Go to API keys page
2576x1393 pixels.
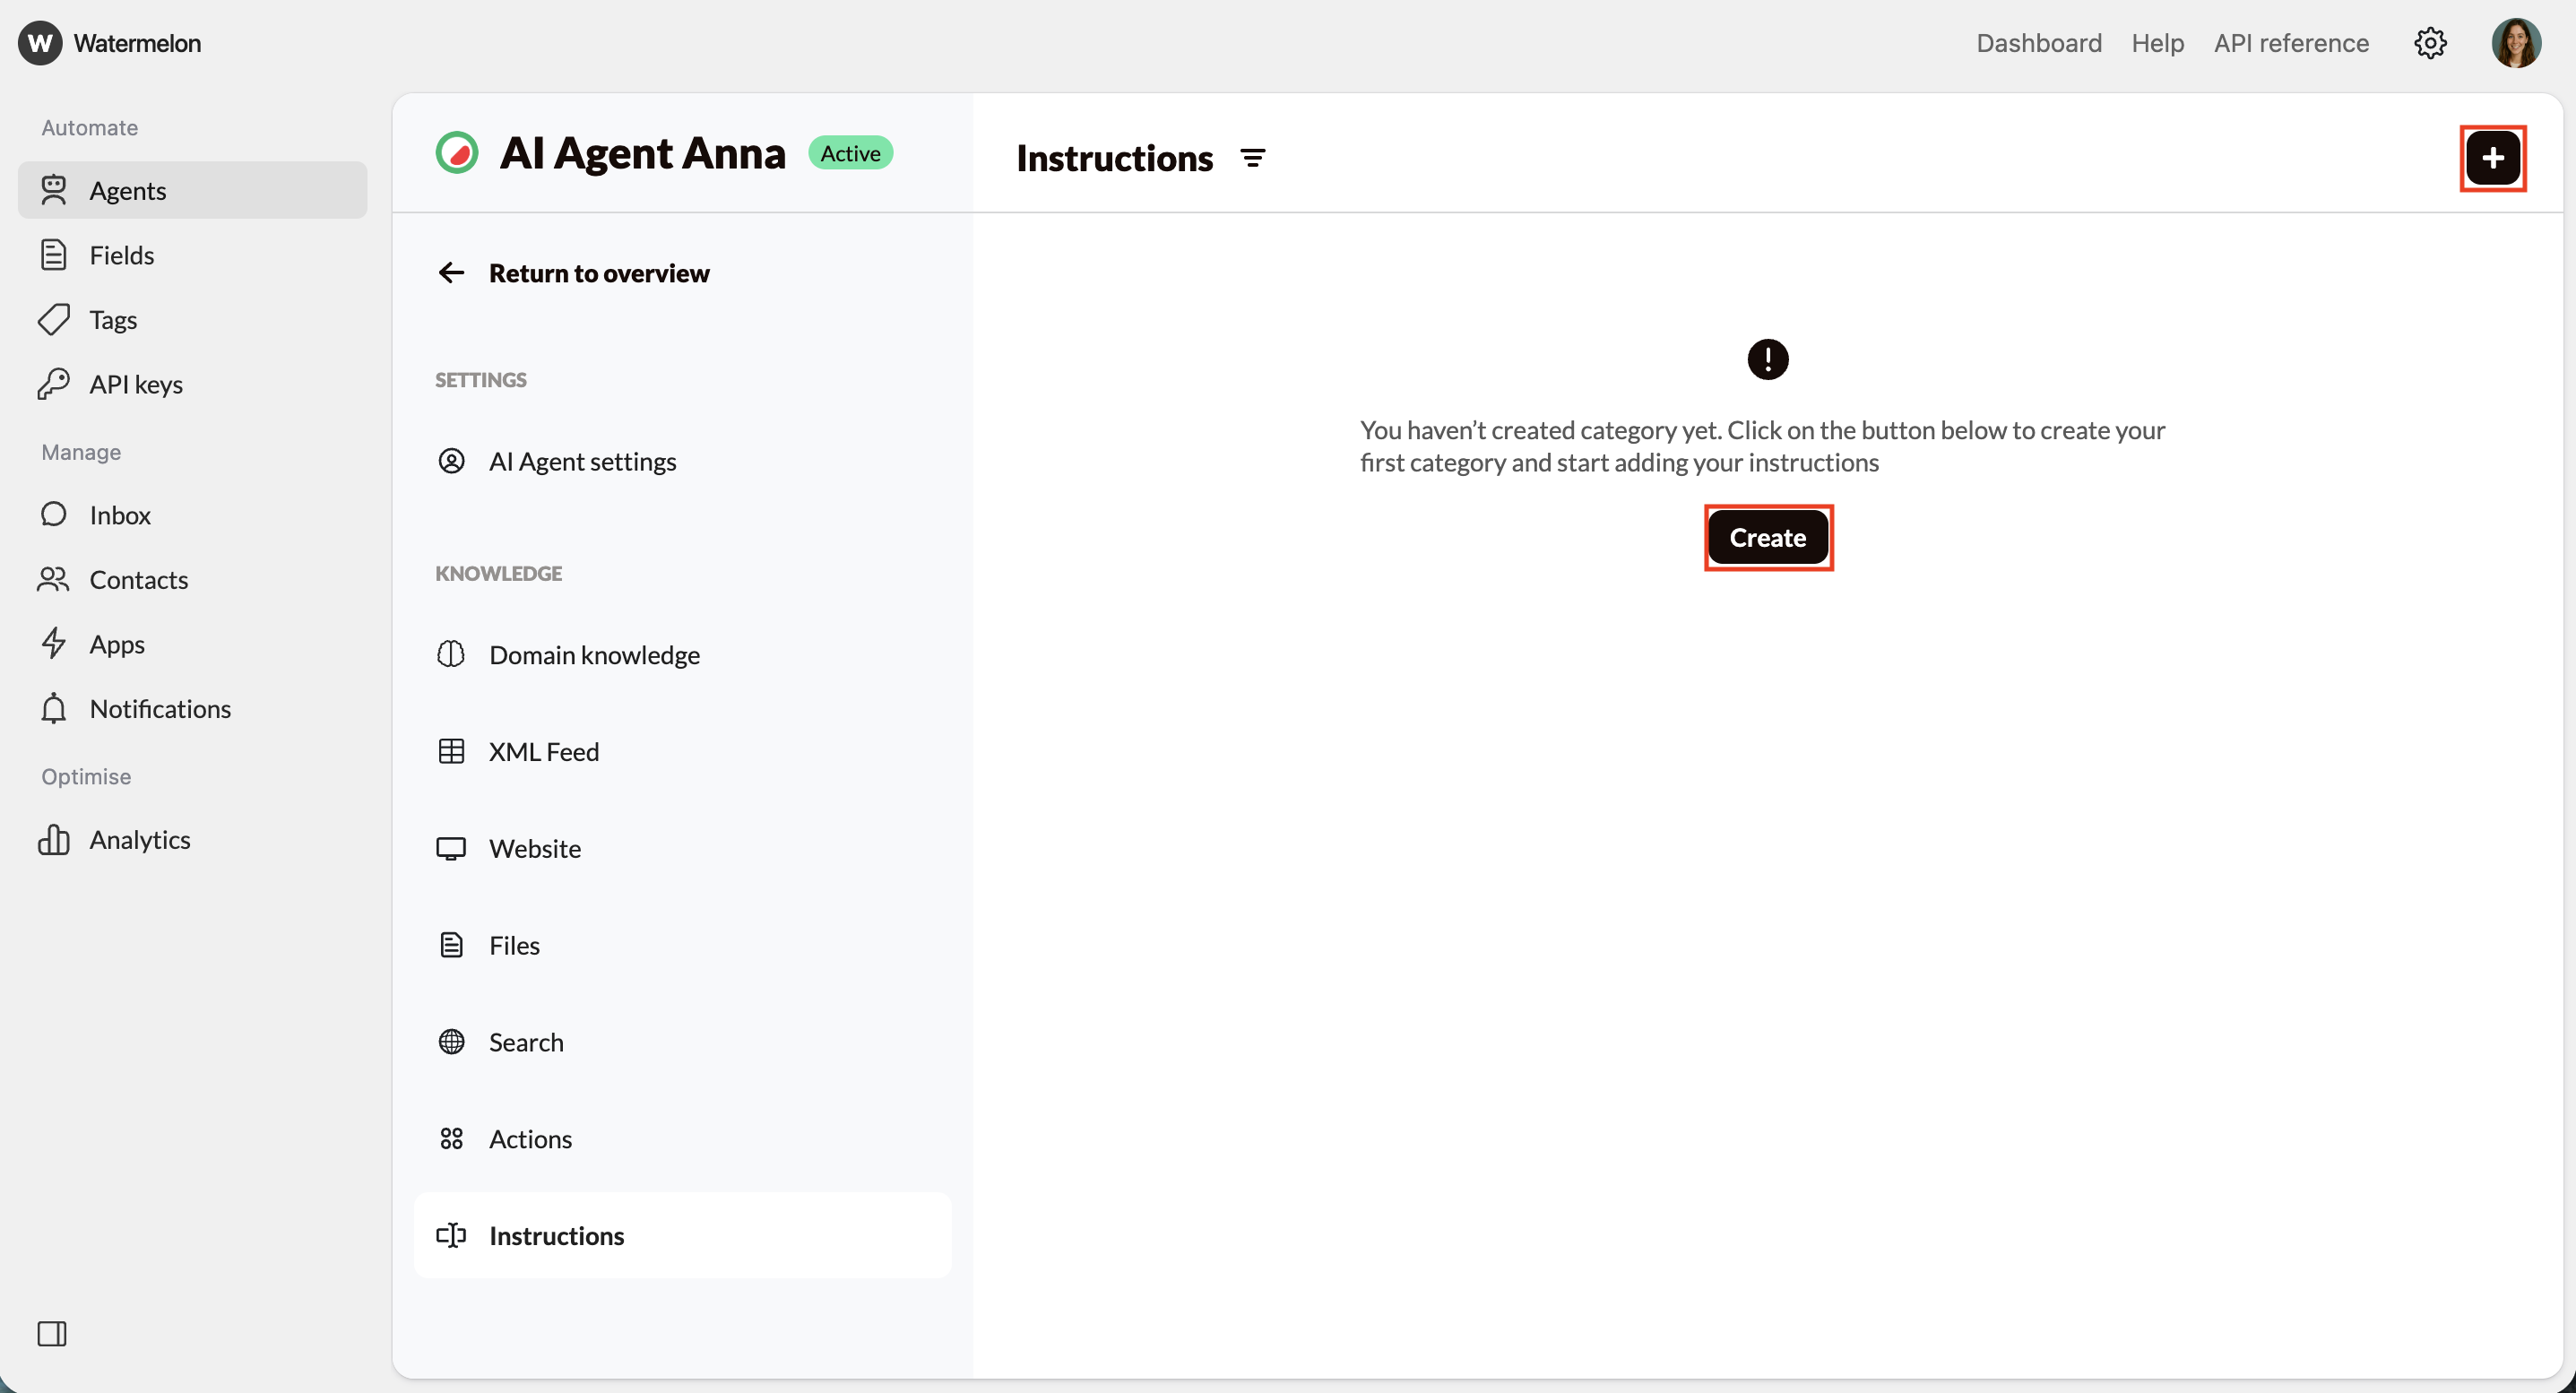point(136,384)
